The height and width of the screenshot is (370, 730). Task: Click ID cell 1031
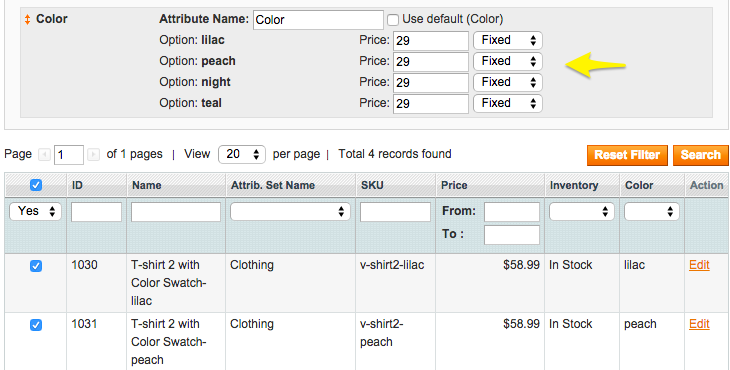(84, 324)
